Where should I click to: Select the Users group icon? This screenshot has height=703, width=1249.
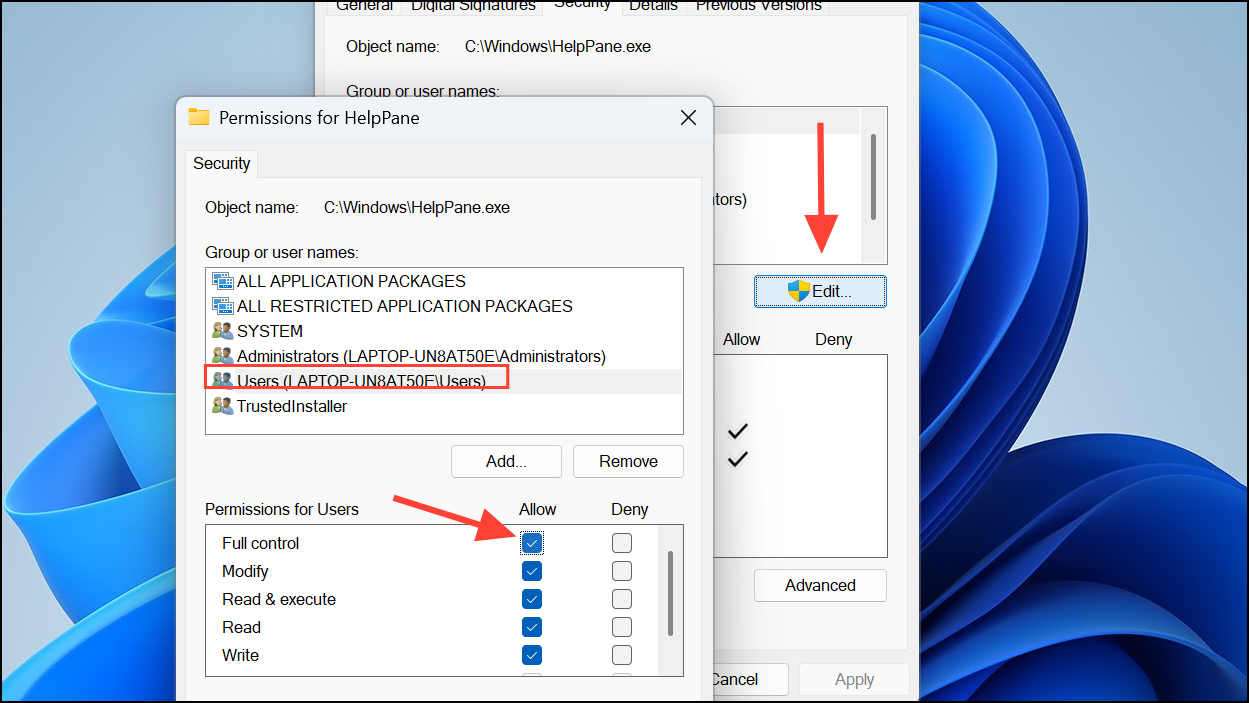click(x=222, y=380)
